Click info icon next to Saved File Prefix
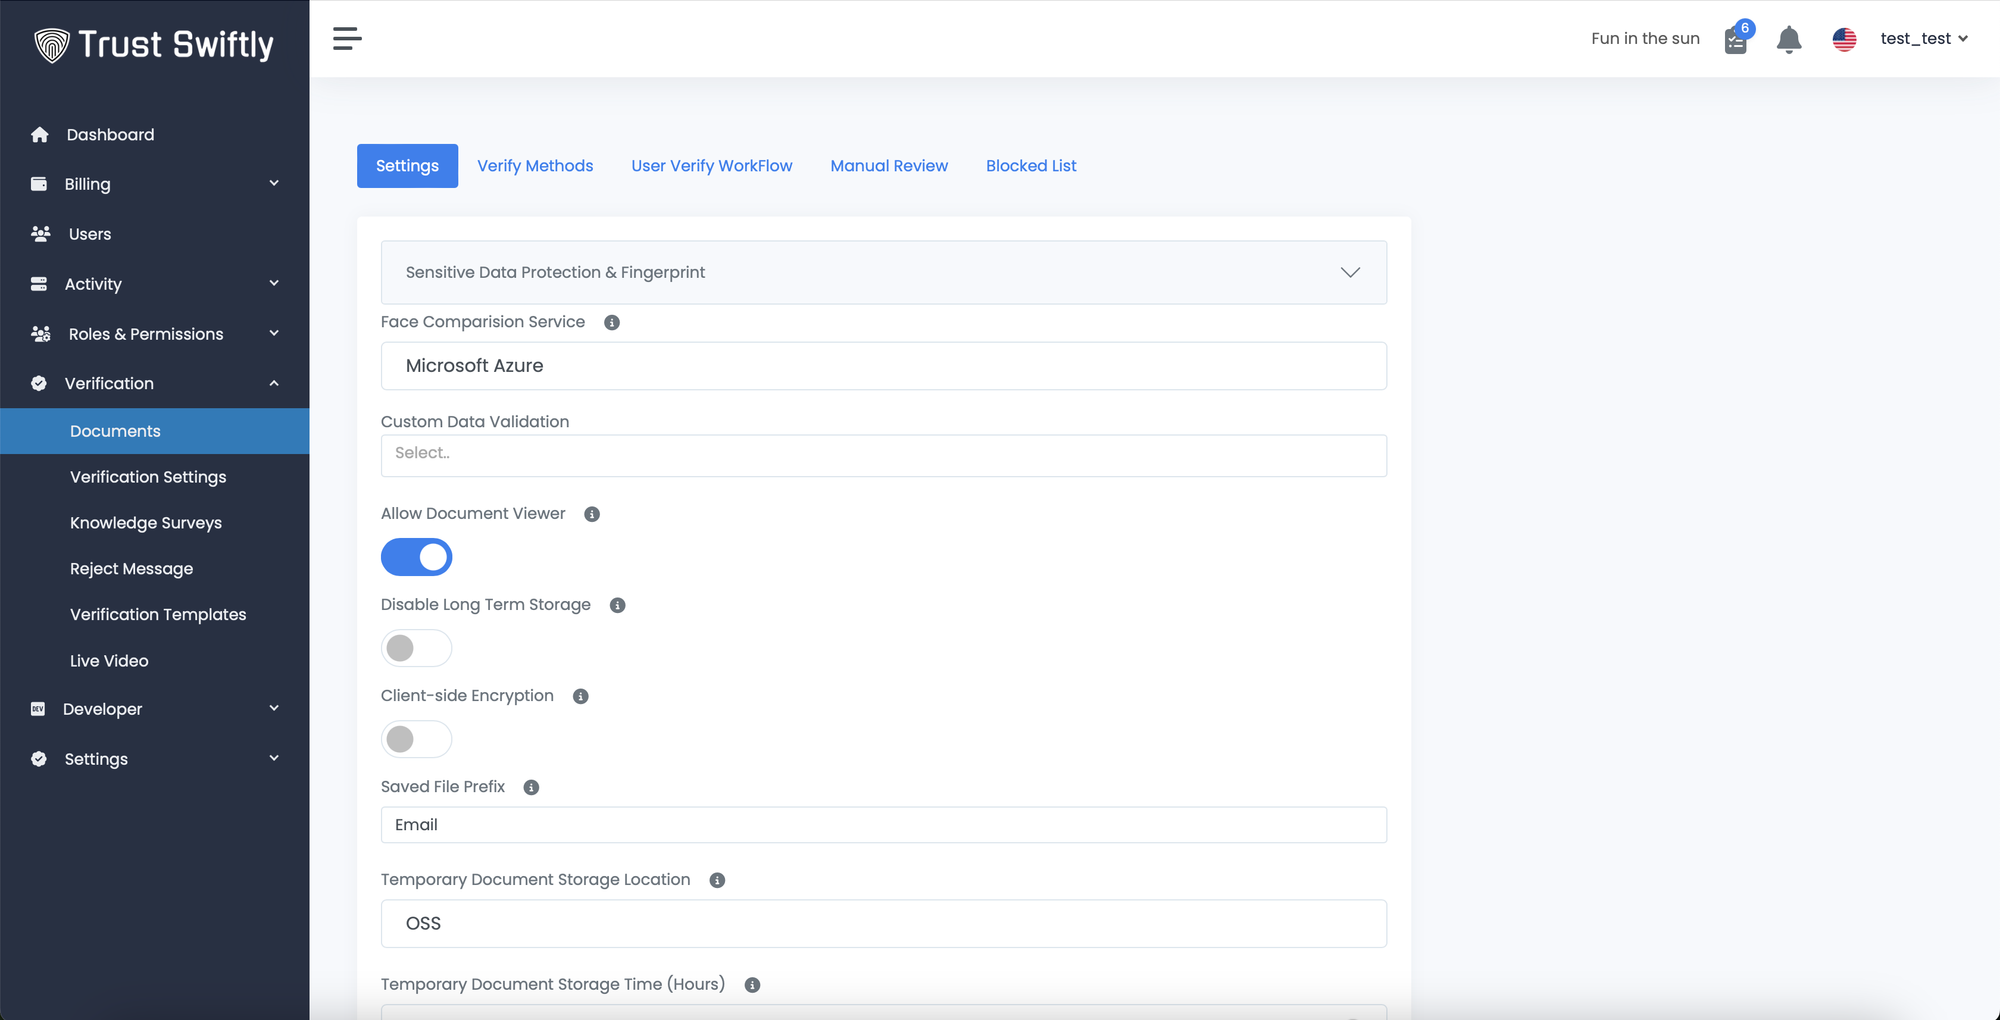This screenshot has height=1020, width=2000. point(531,787)
